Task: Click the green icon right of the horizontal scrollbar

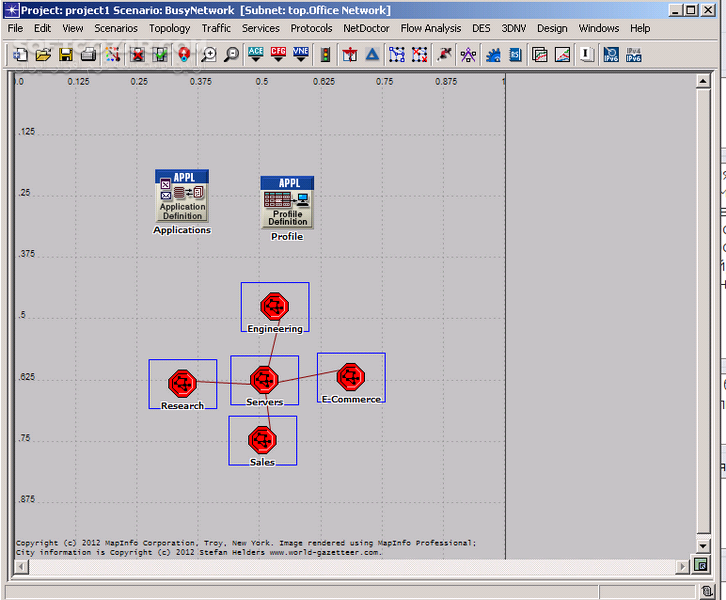Action: click(x=701, y=565)
